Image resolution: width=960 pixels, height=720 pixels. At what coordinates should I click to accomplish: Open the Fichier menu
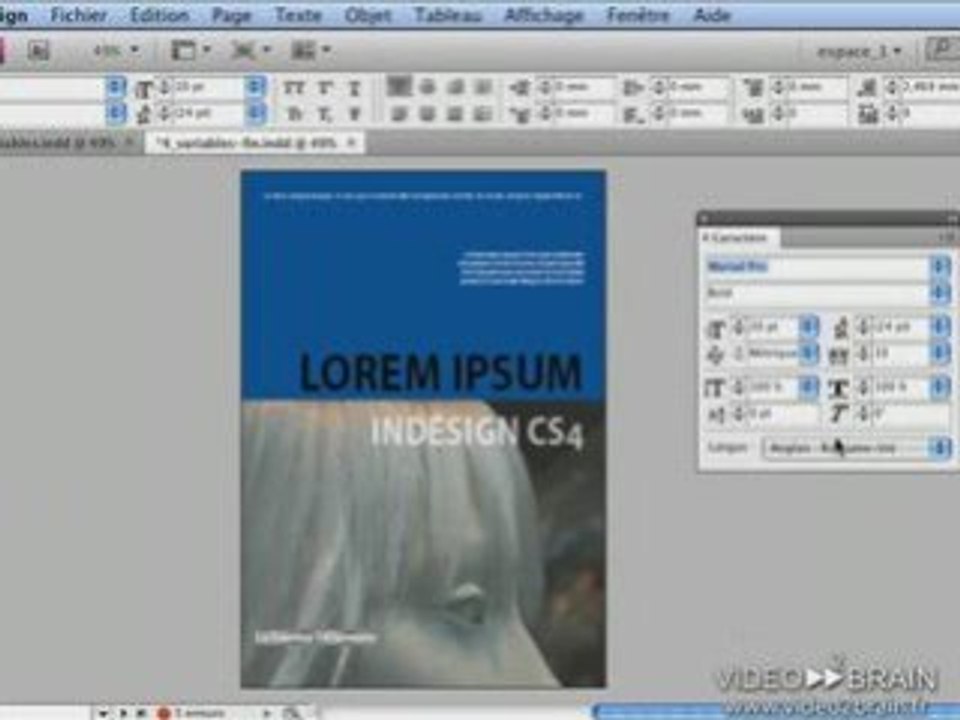pos(78,15)
